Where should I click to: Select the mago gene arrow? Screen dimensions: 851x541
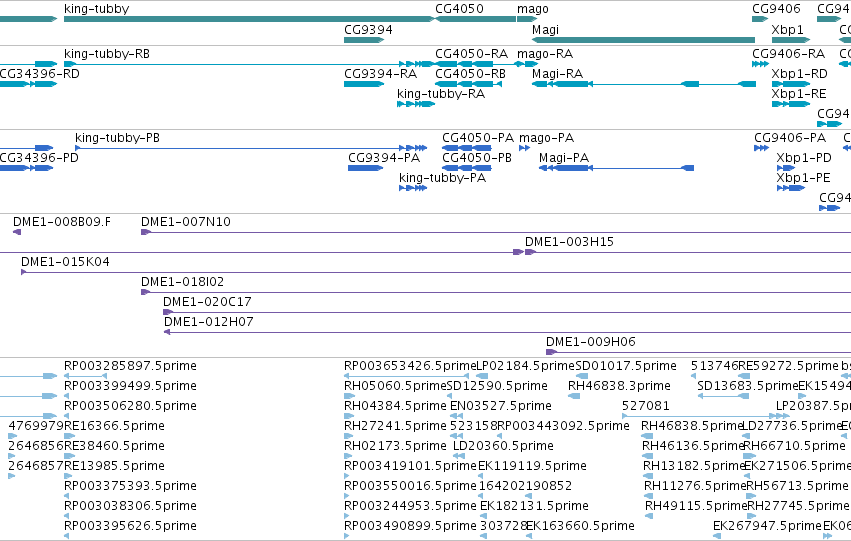point(527,19)
